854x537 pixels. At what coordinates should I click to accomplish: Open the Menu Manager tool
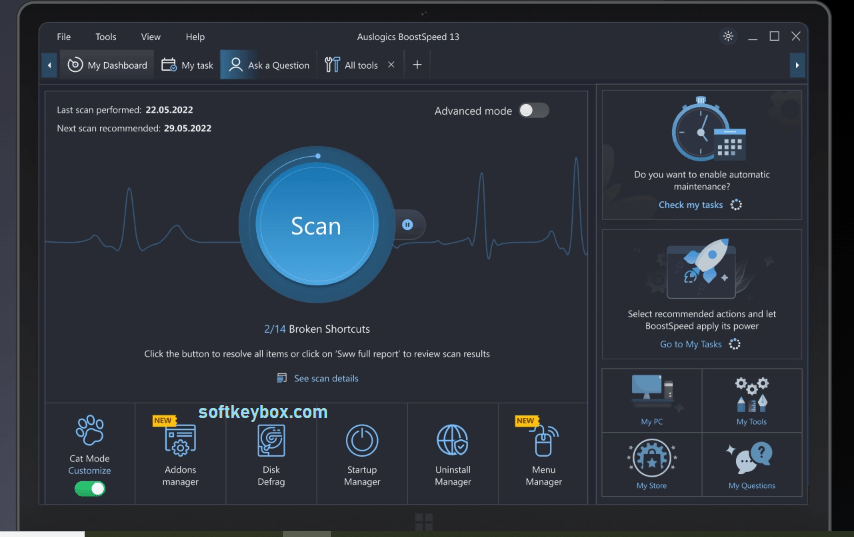point(544,453)
